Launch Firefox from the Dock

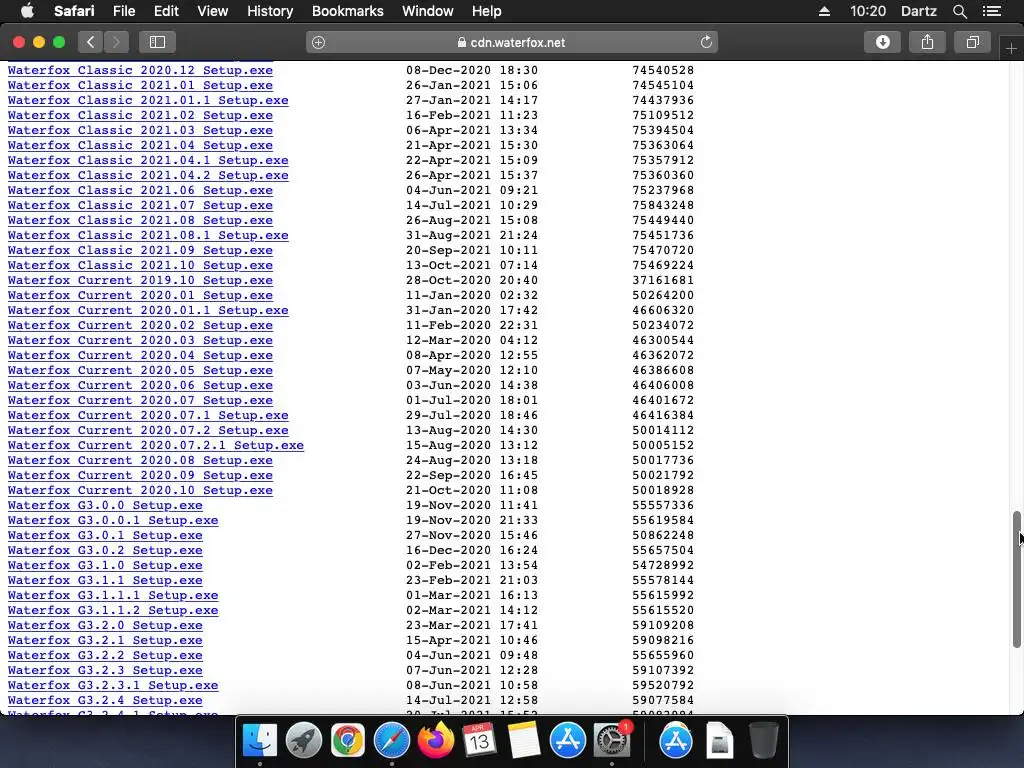[436, 741]
